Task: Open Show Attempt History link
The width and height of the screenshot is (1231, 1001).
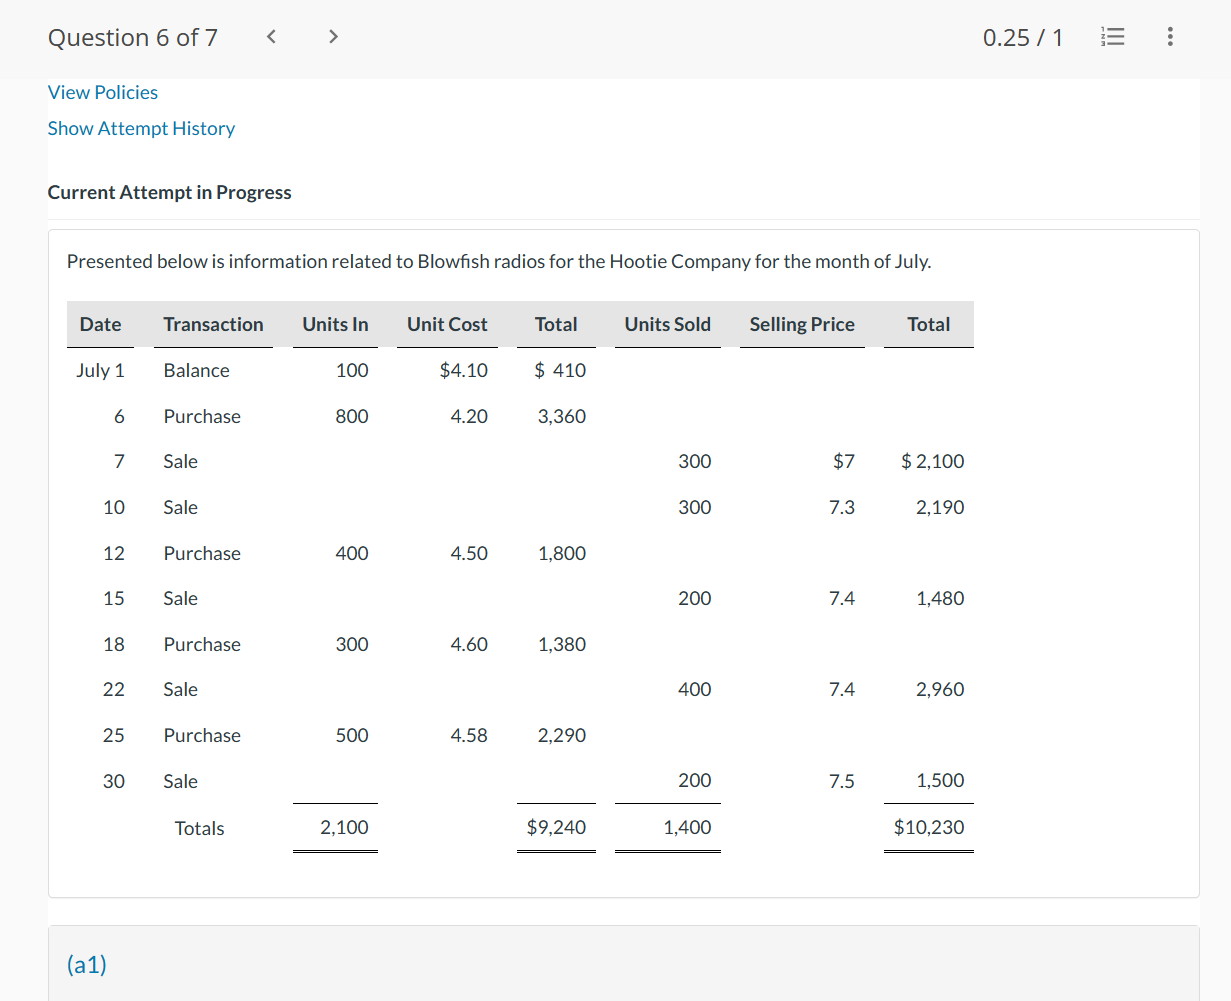Action: pos(141,128)
